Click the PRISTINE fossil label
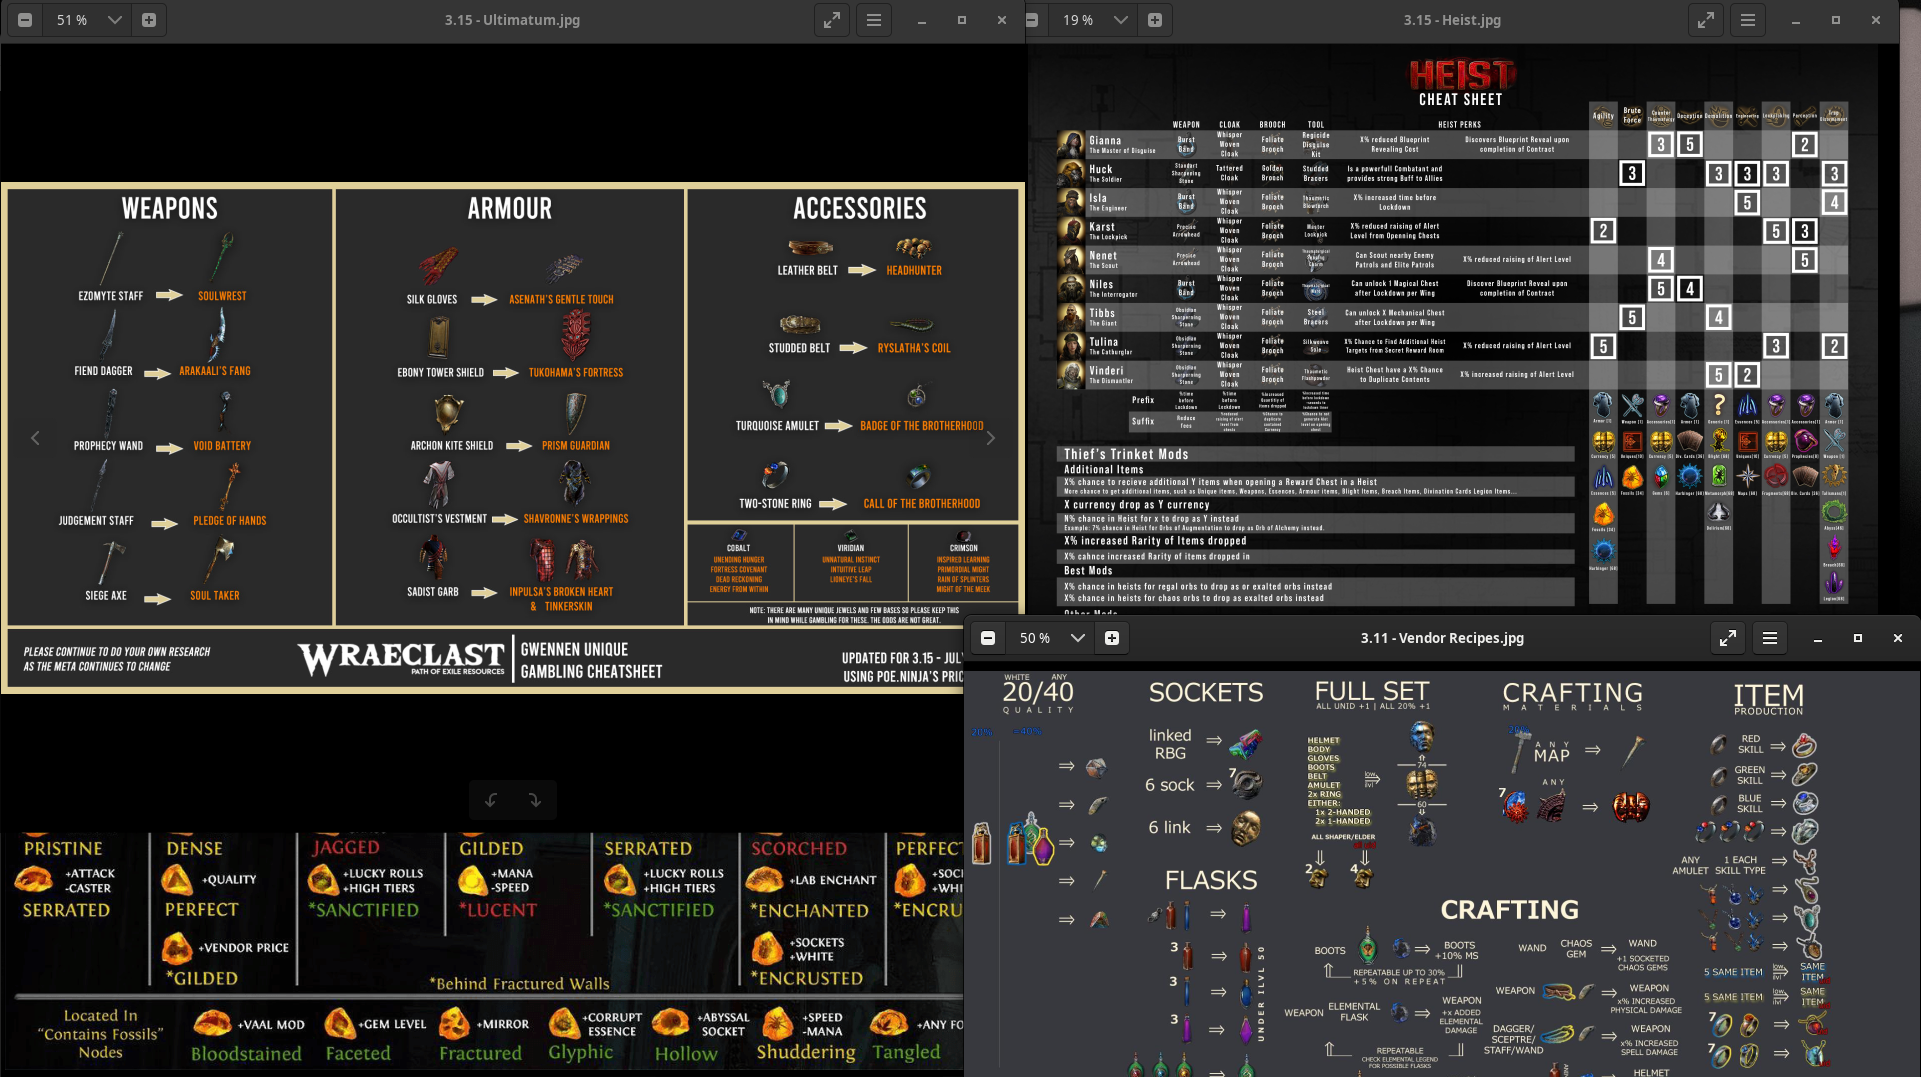Screen dimensions: 1921x1077 tap(63, 848)
